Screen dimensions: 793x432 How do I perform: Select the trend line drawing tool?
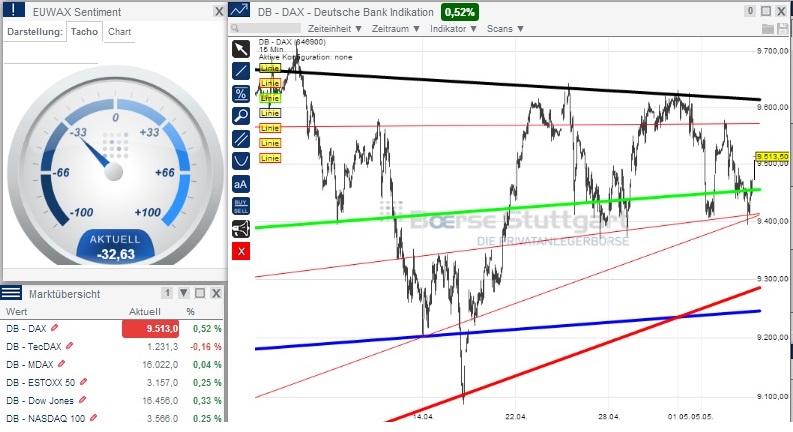(241, 71)
